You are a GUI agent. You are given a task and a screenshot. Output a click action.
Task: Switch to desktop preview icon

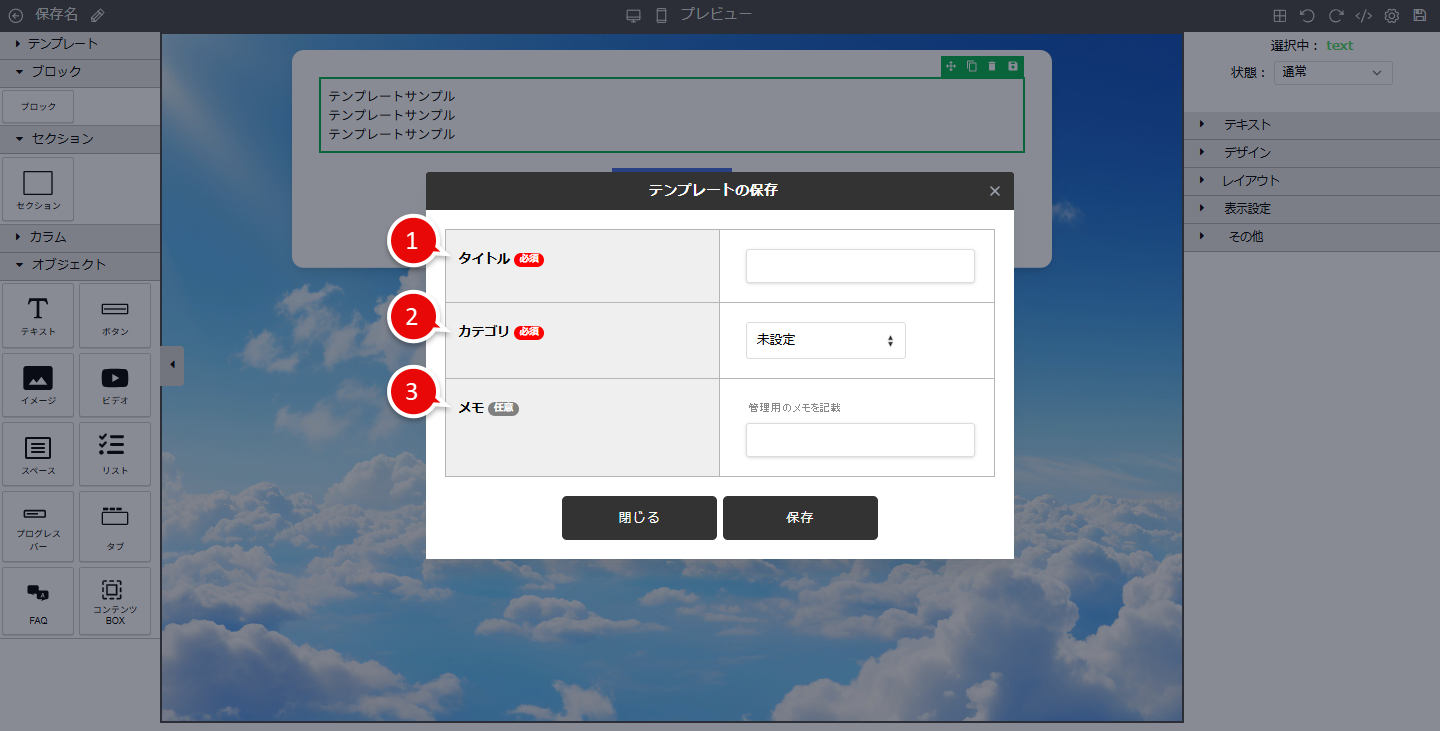coord(633,15)
